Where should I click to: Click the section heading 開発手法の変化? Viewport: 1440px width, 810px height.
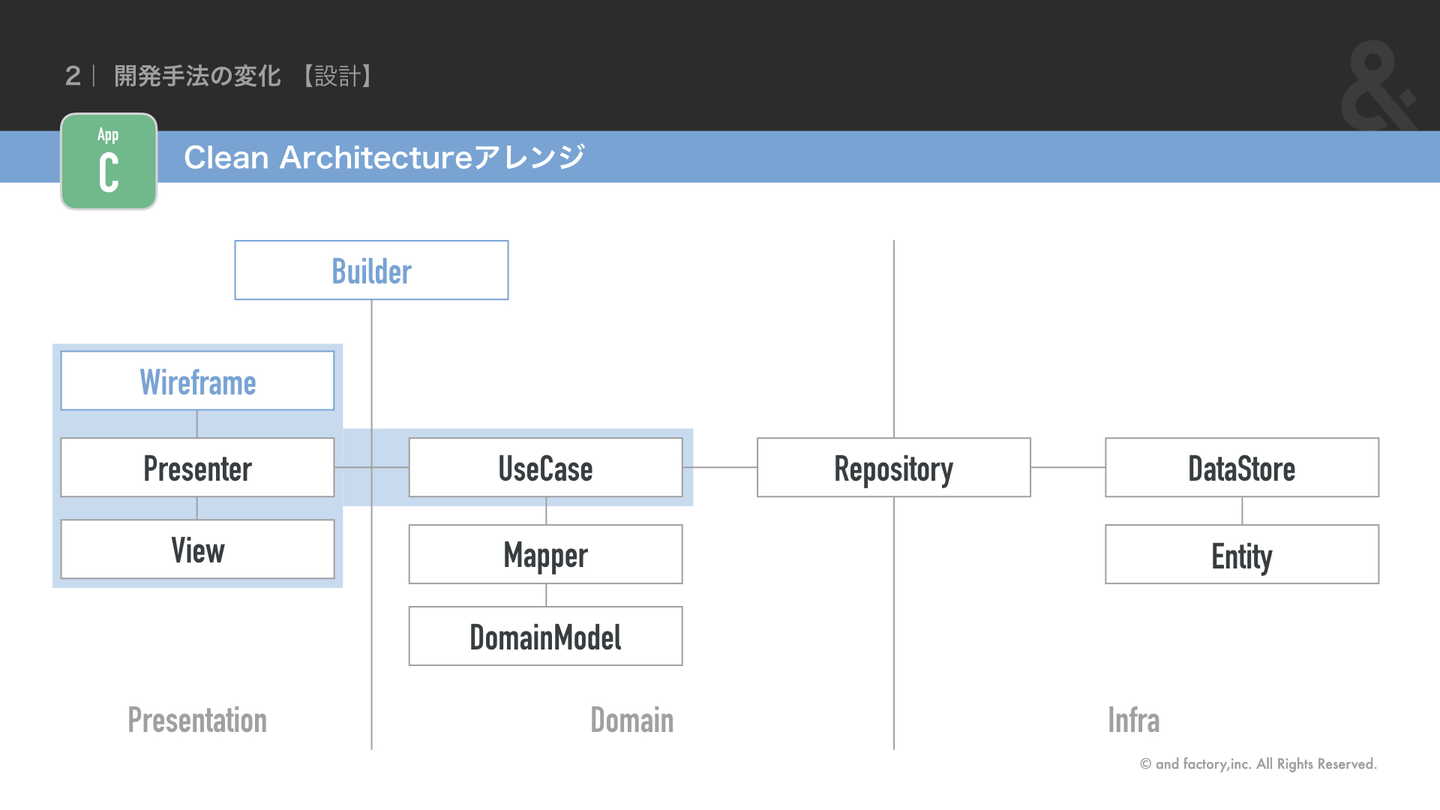pos(197,76)
